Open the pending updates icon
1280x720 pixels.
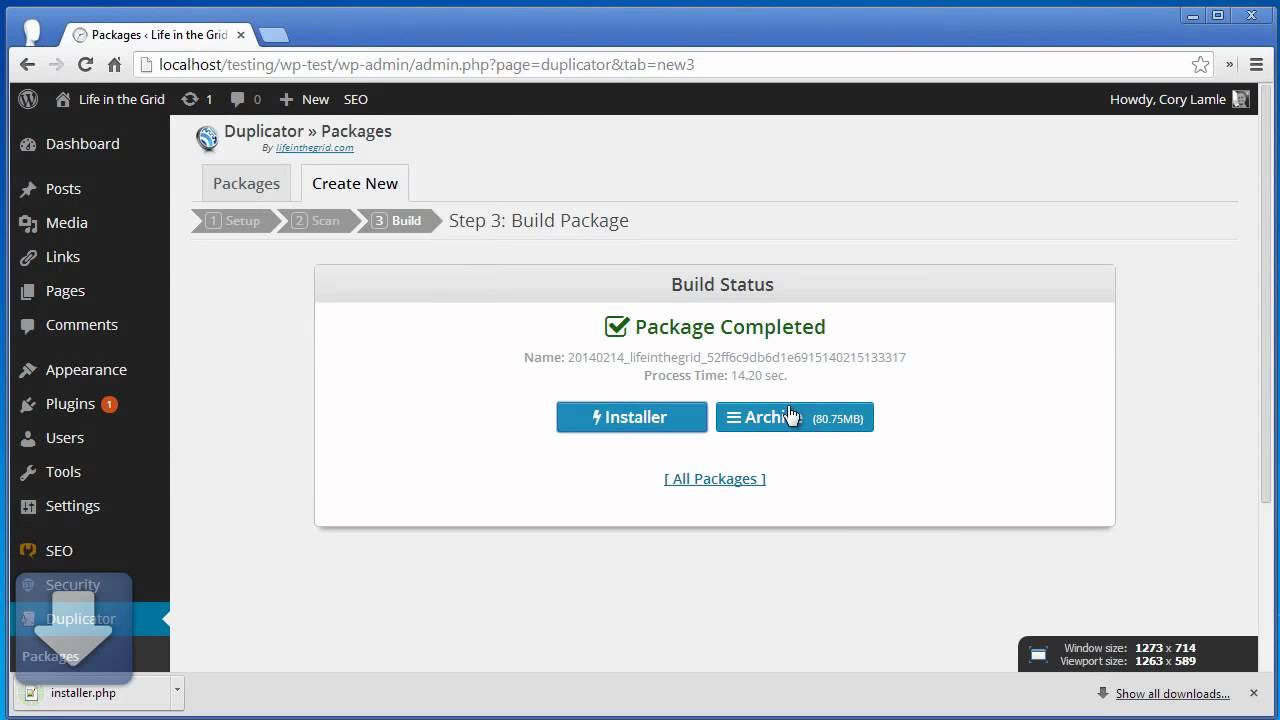tap(196, 99)
